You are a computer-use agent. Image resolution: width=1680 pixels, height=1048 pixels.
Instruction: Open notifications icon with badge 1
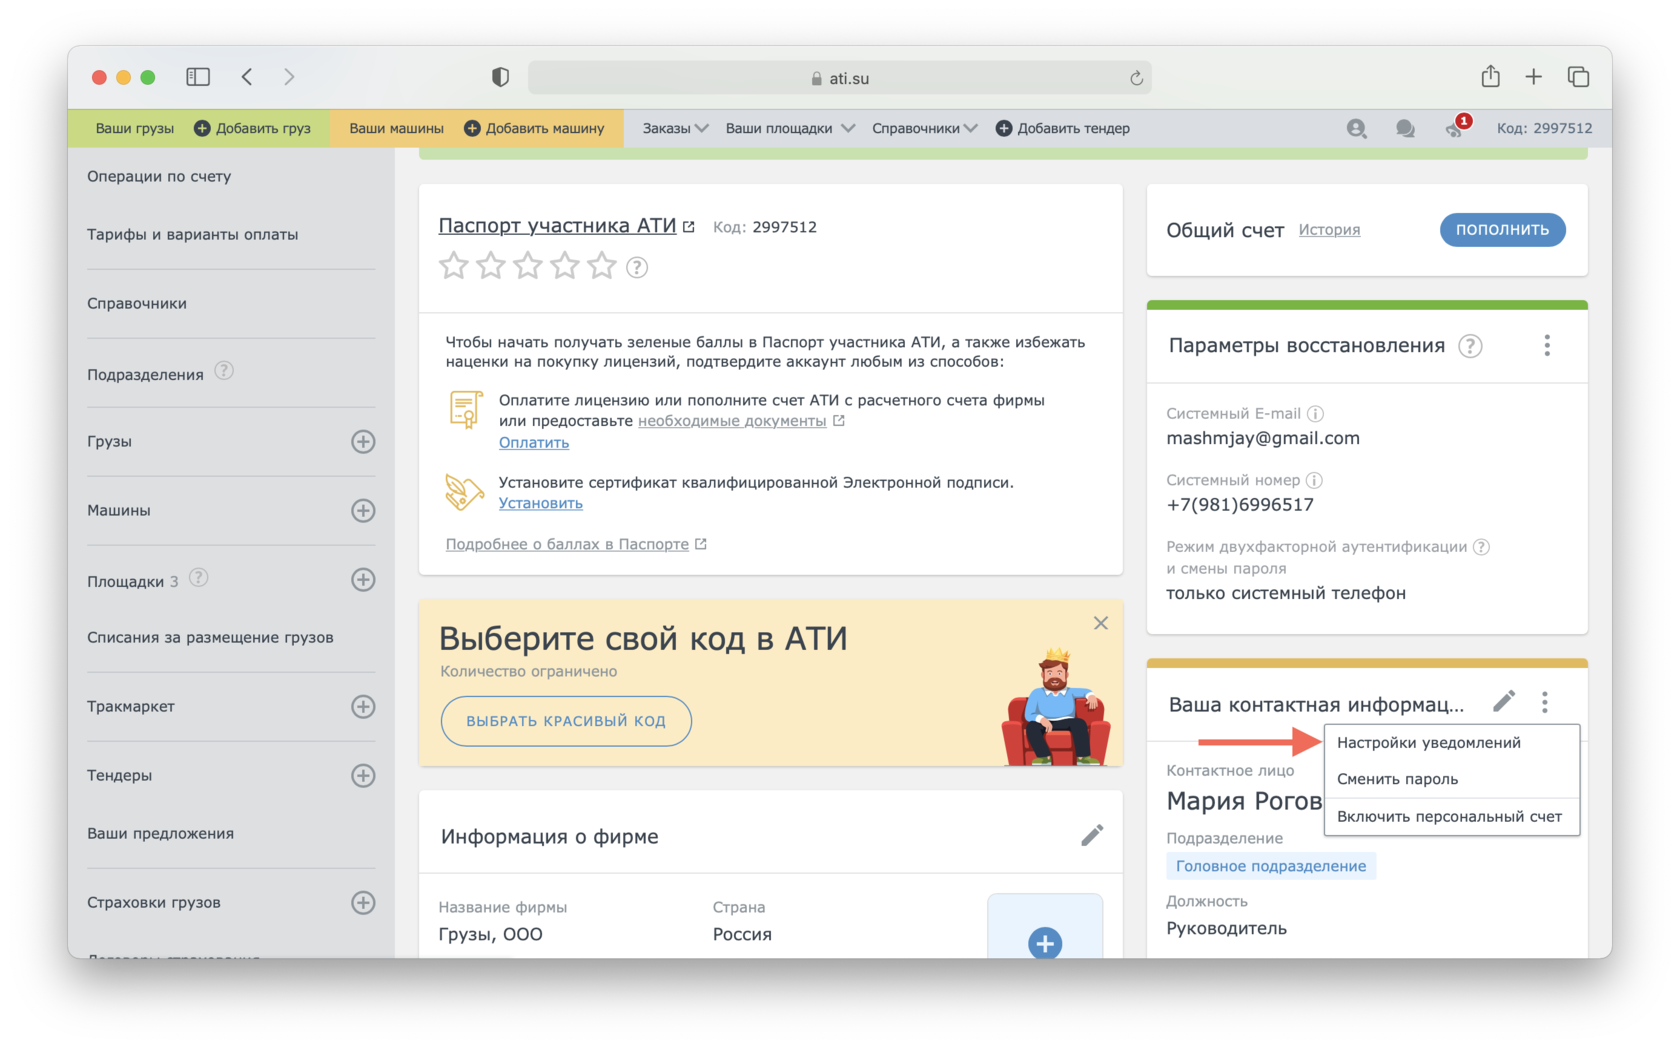[x=1456, y=127]
